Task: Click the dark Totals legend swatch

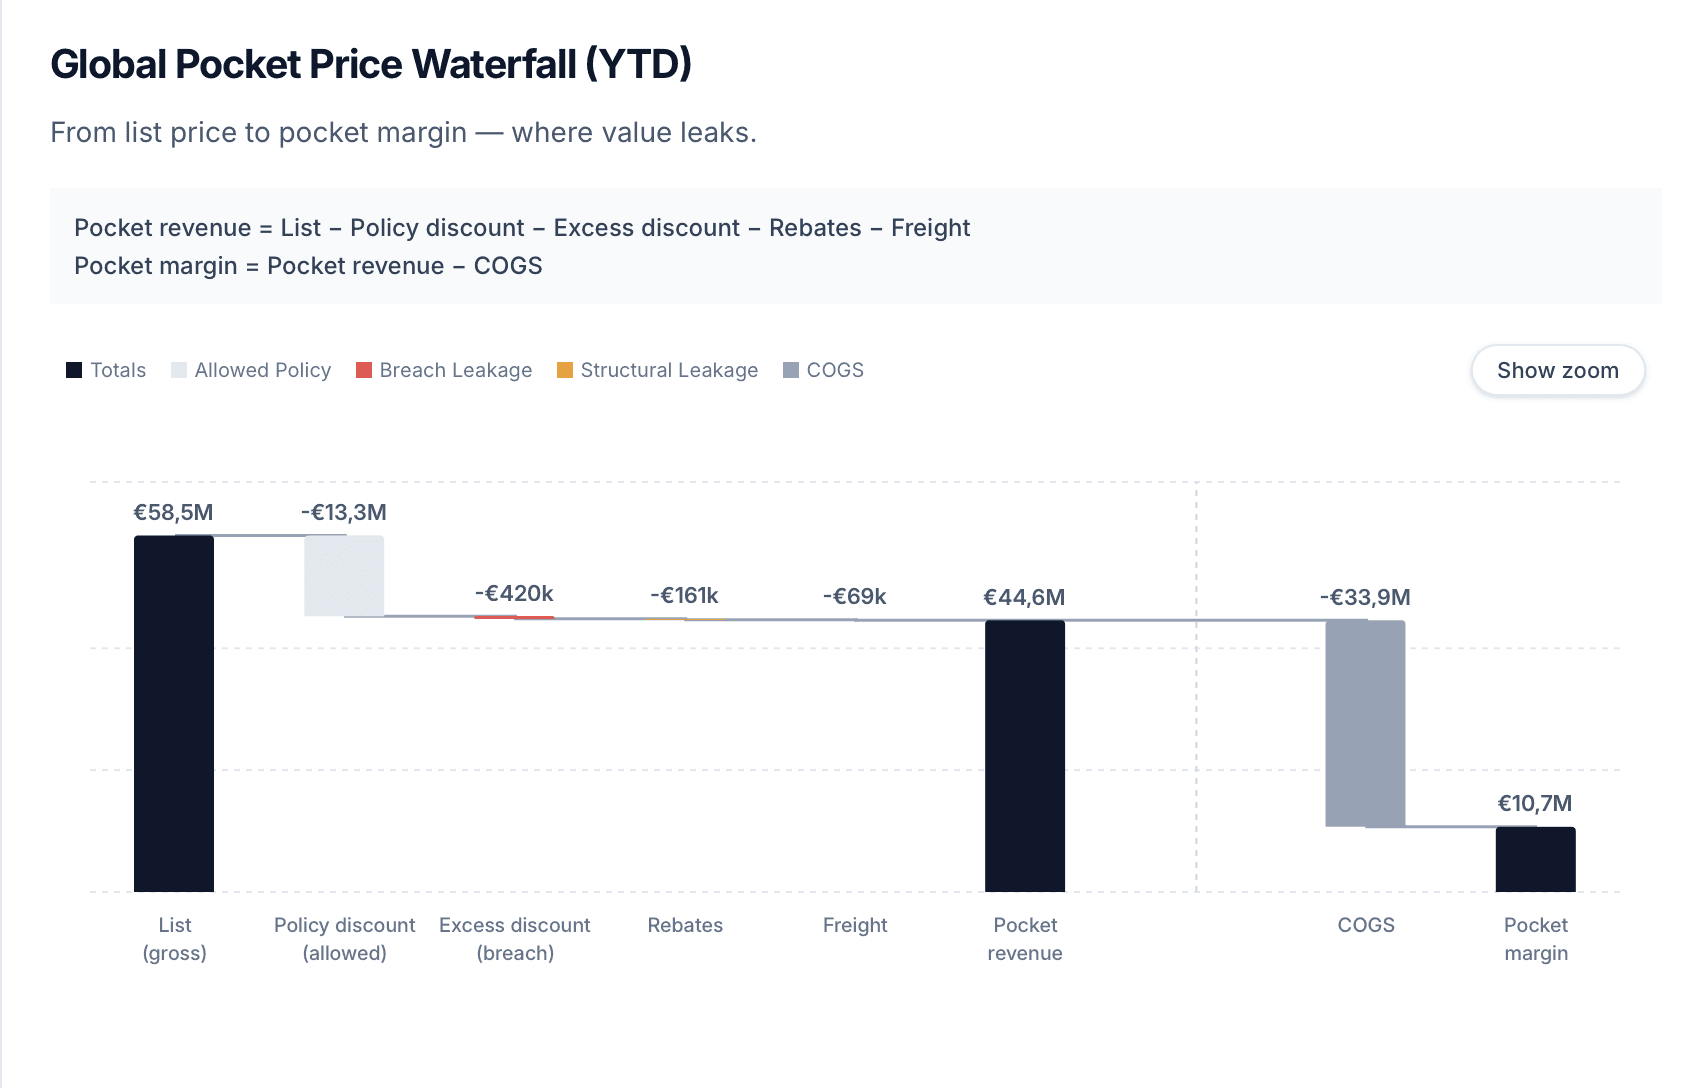Action: click(x=74, y=370)
